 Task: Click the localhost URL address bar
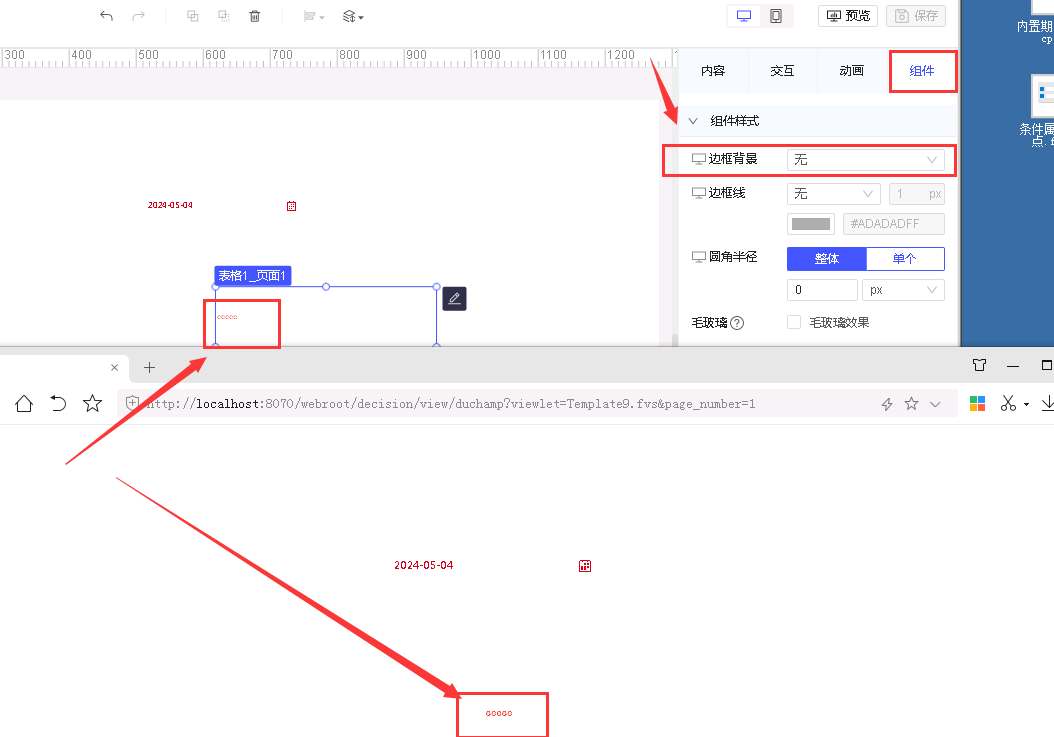click(x=450, y=403)
